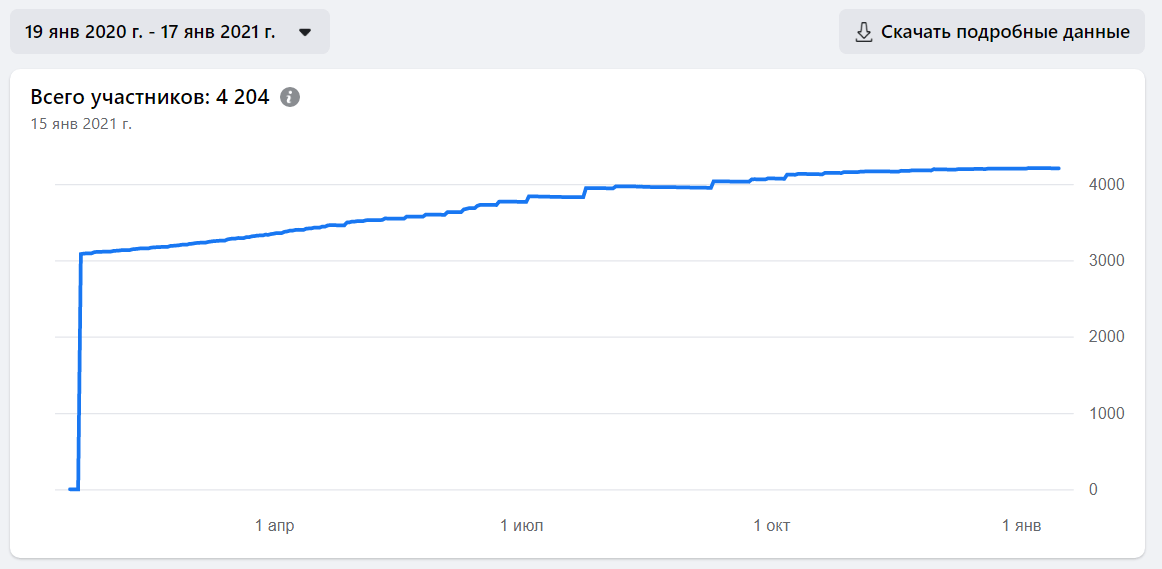This screenshot has height=569, width=1162.
Task: Click the blue line's rightmost end point
Action: click(1058, 168)
